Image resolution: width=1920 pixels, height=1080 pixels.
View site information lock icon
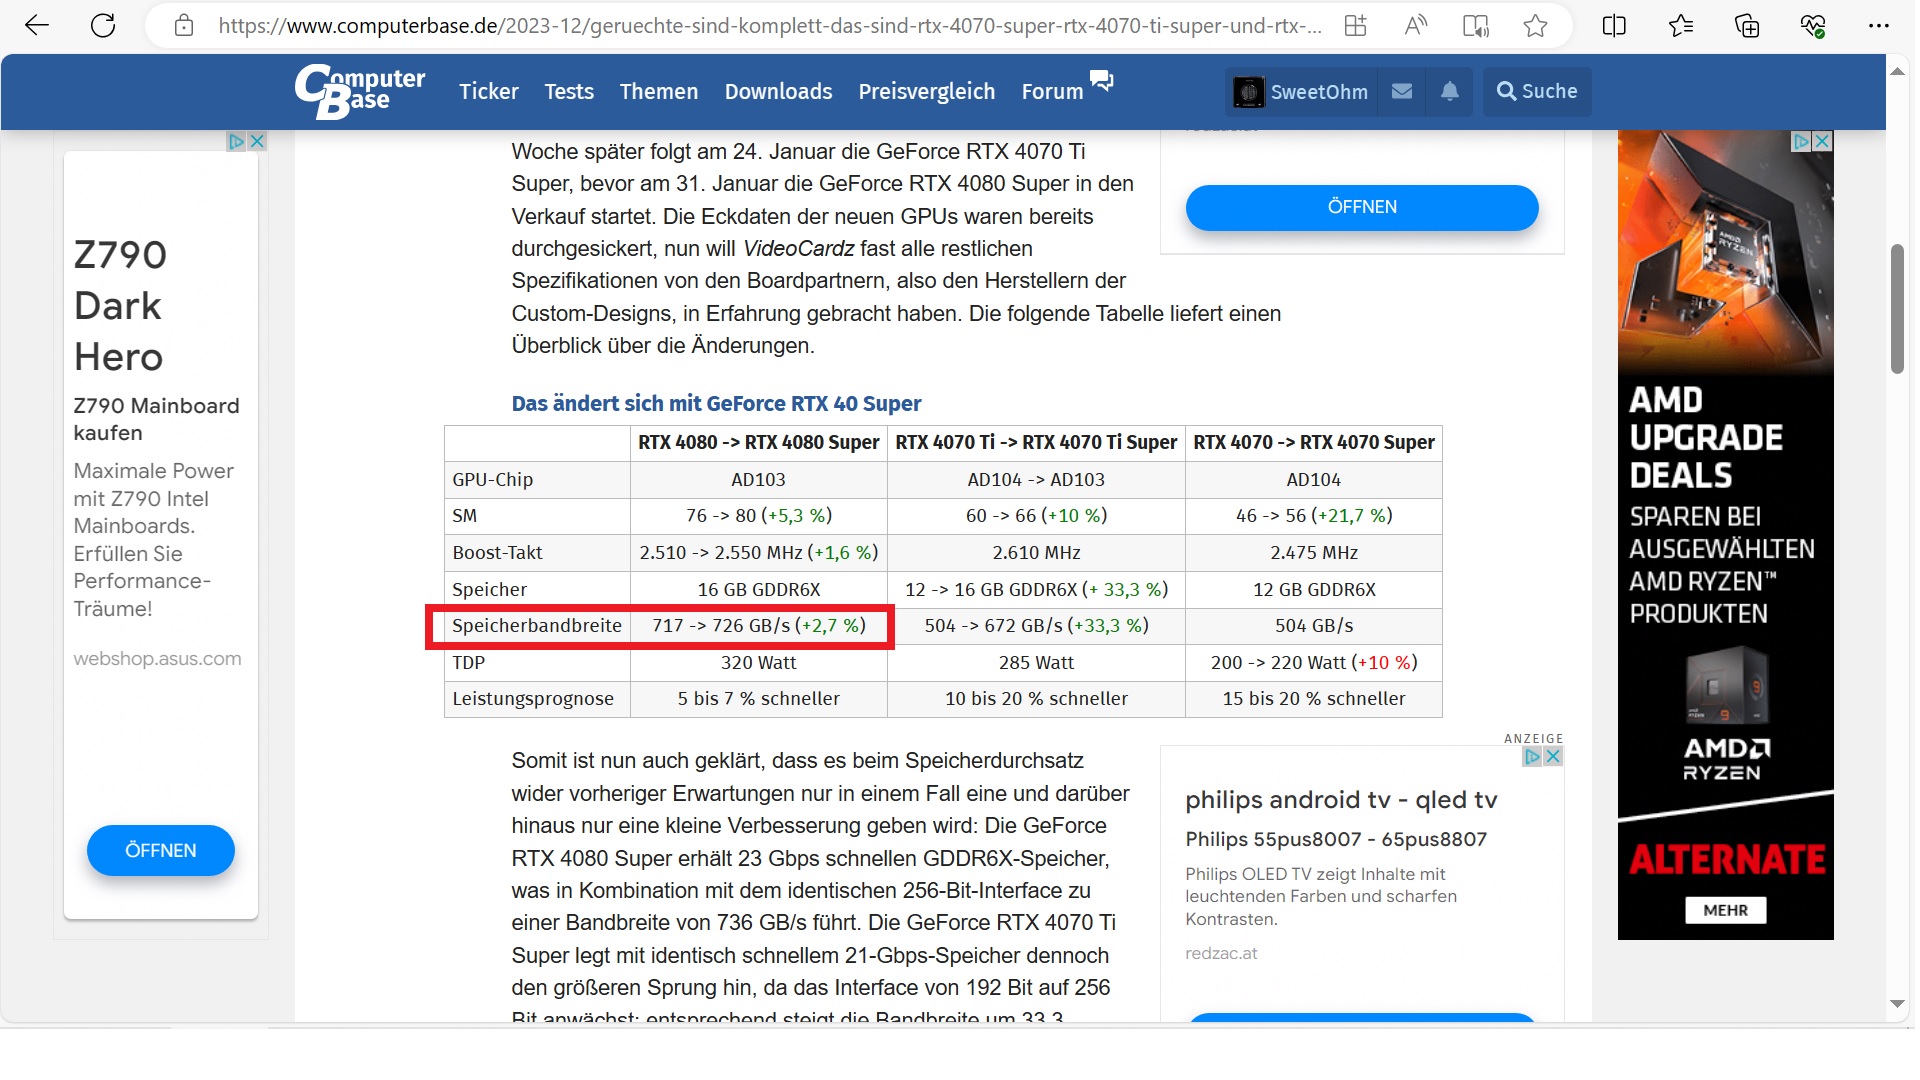pos(184,26)
